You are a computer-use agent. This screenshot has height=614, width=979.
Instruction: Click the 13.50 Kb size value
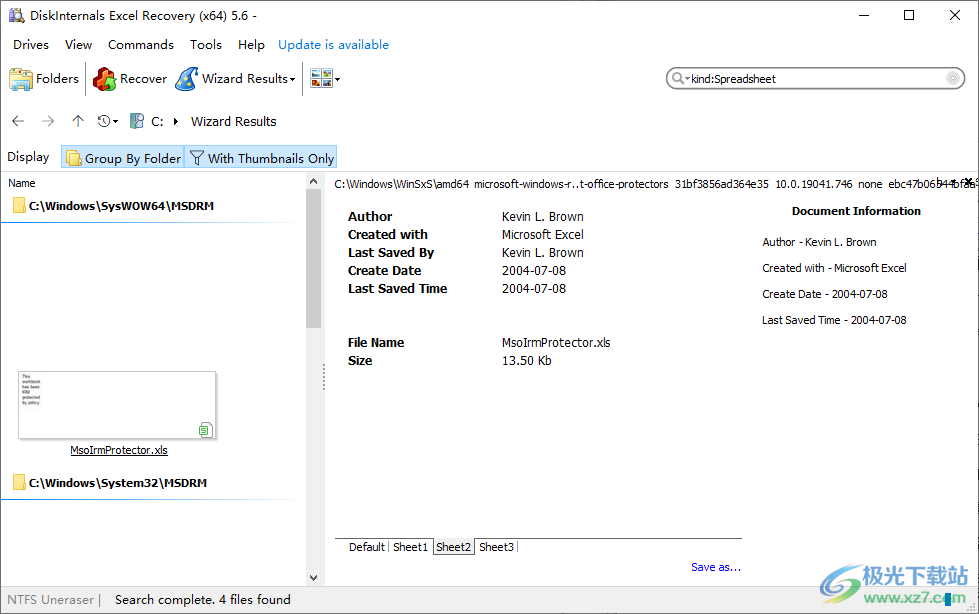526,360
